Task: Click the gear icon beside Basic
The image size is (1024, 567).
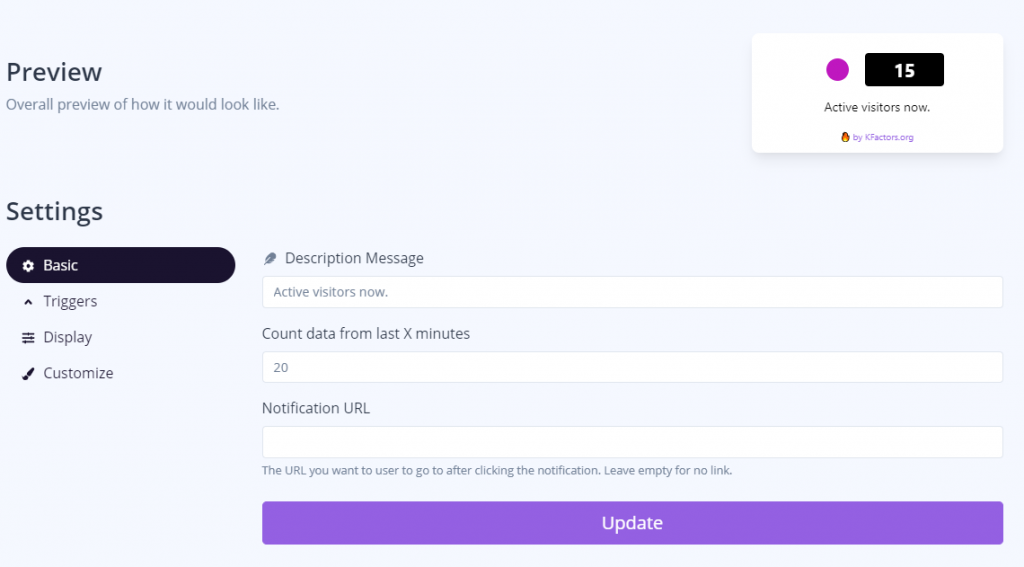Action: tap(28, 266)
